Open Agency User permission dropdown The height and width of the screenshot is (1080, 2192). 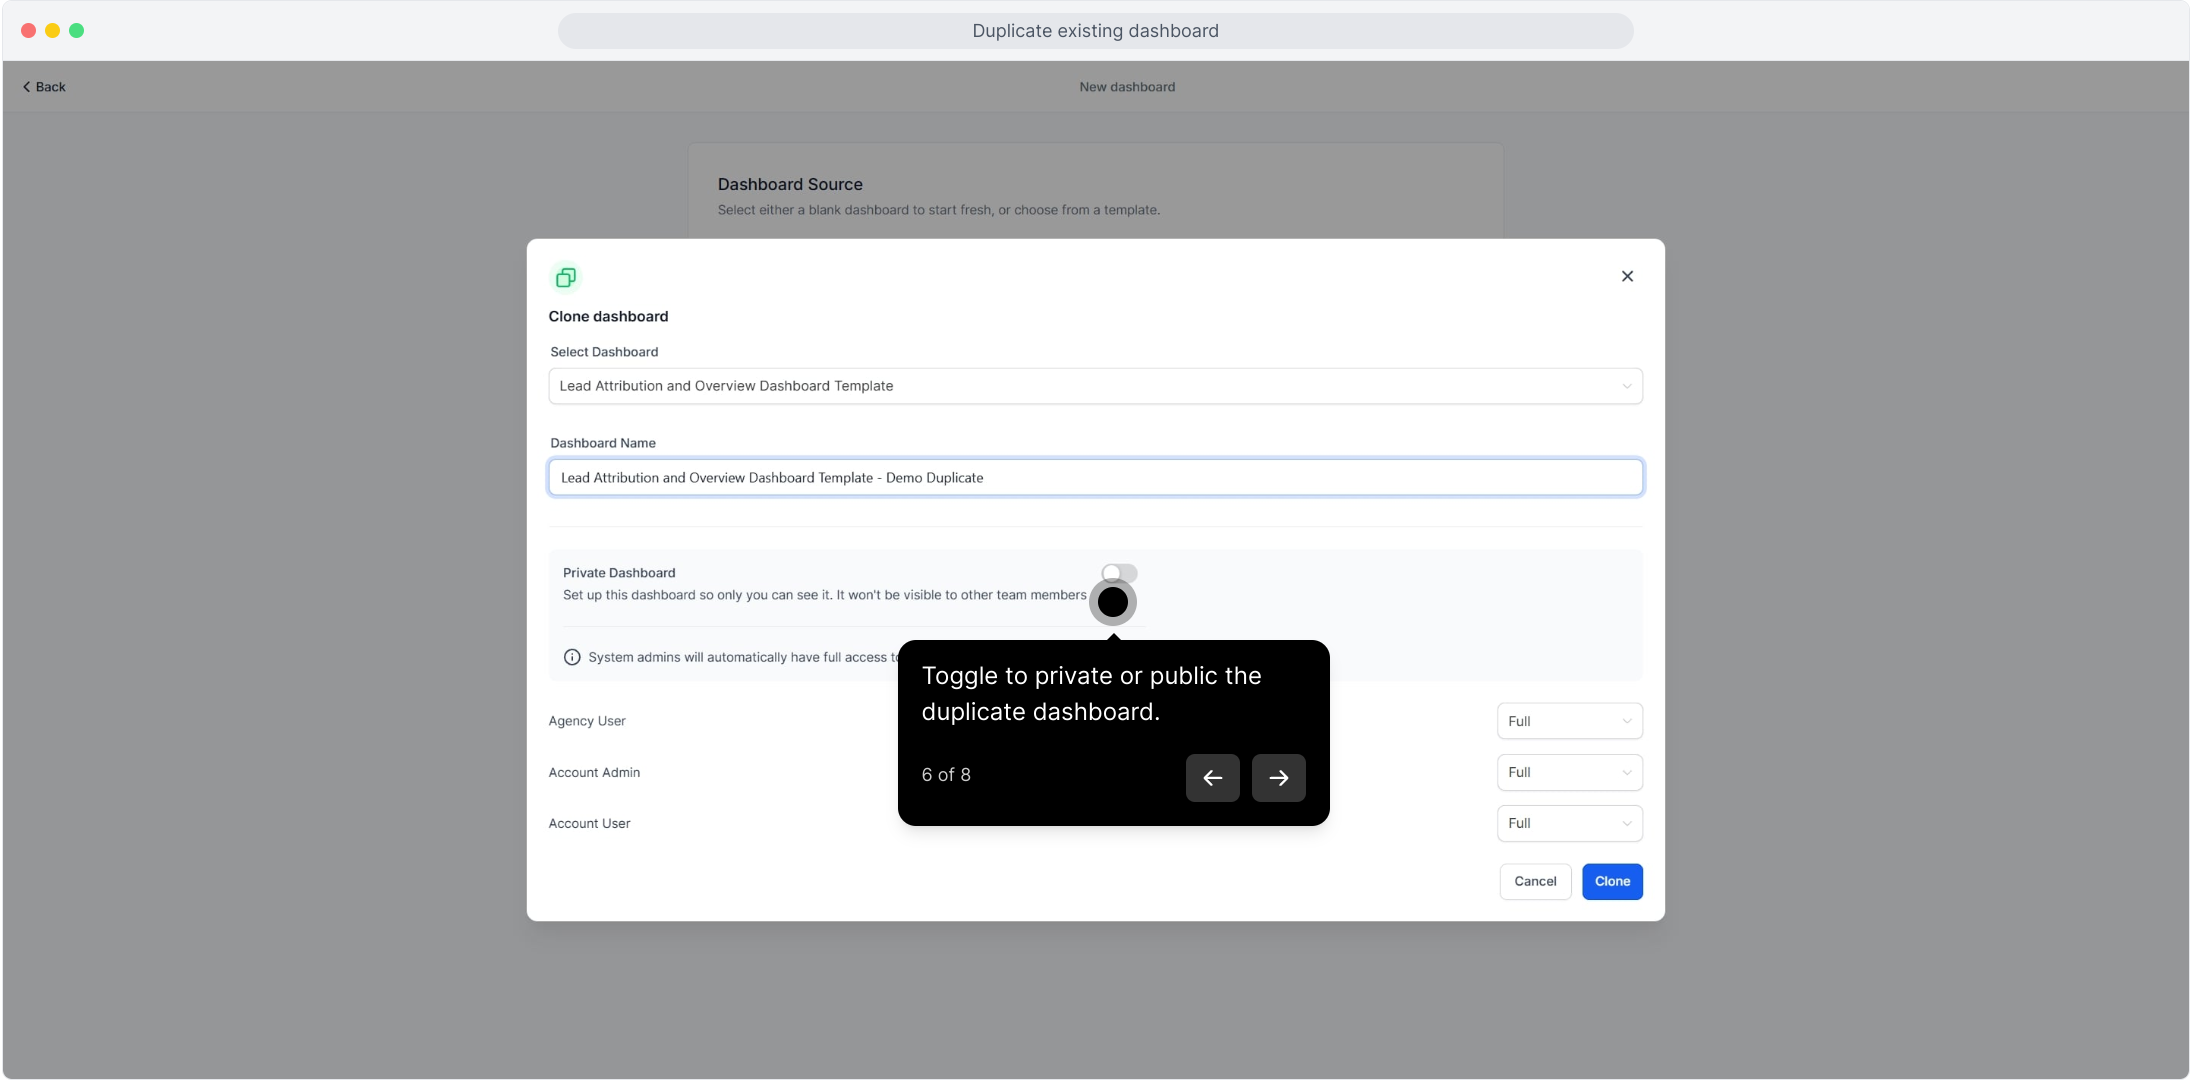tap(1569, 721)
